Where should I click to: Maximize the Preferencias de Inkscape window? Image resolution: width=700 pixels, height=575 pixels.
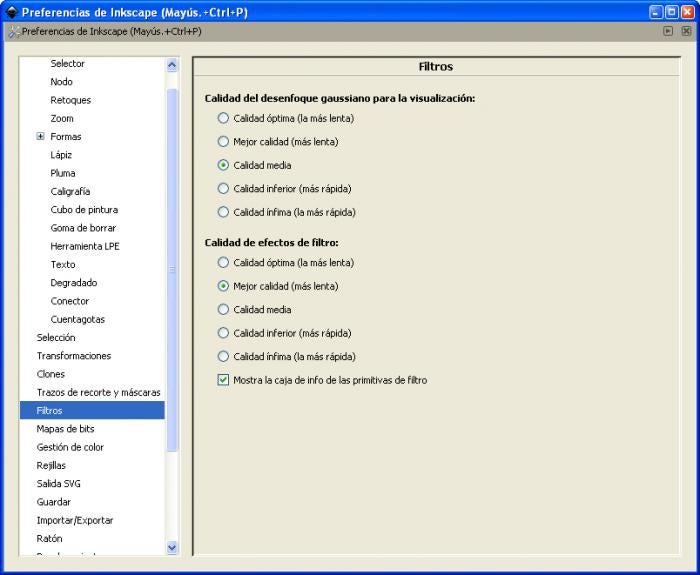(x=672, y=12)
